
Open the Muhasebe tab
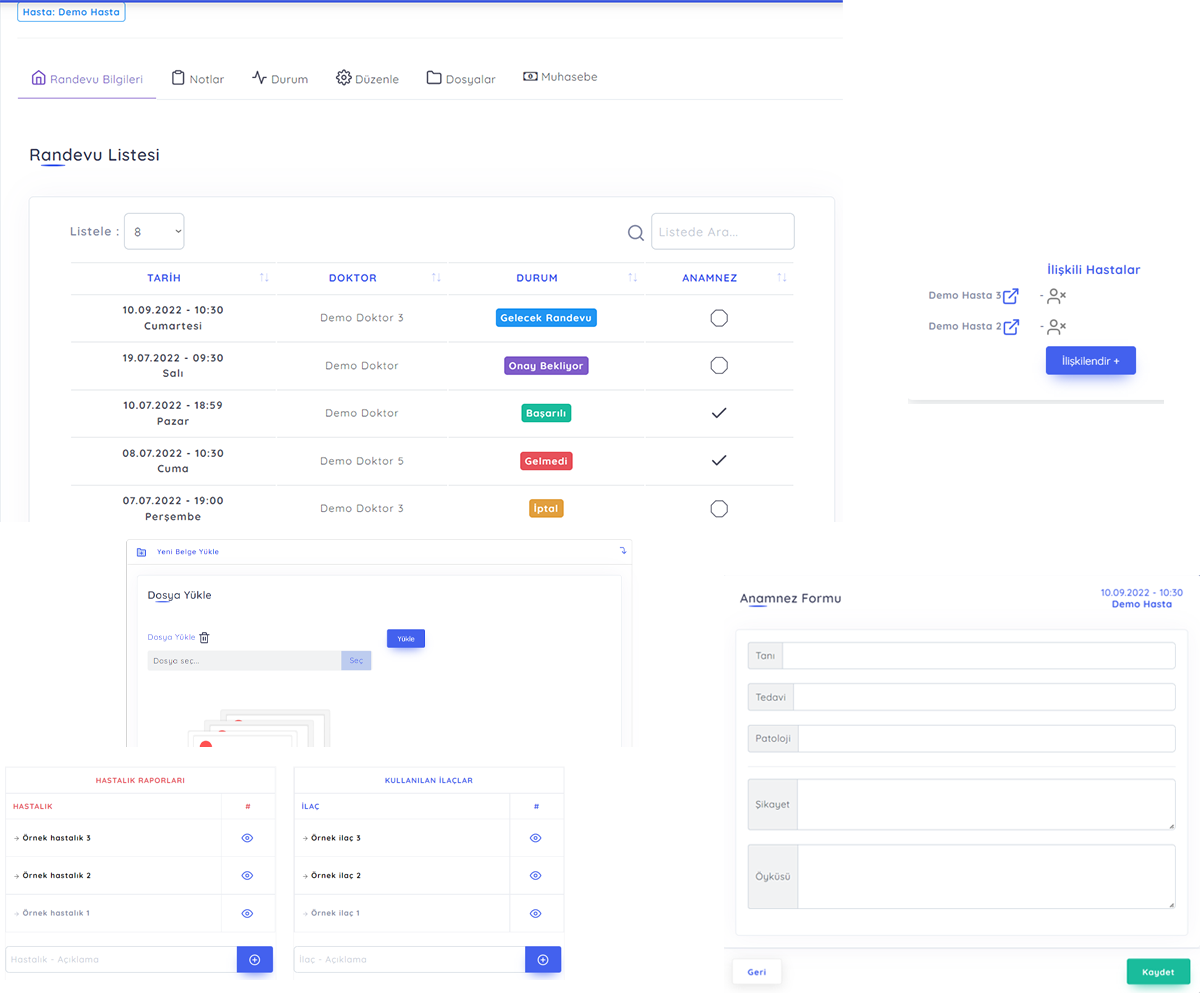click(x=560, y=77)
